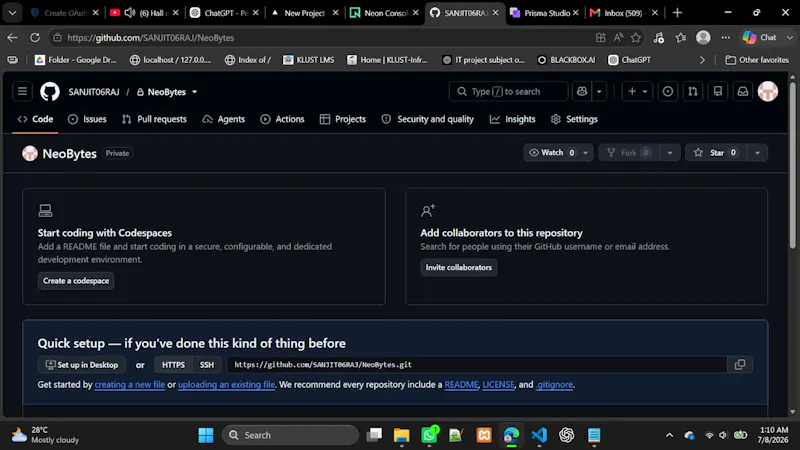Select the SSH clone URL option

coord(207,364)
